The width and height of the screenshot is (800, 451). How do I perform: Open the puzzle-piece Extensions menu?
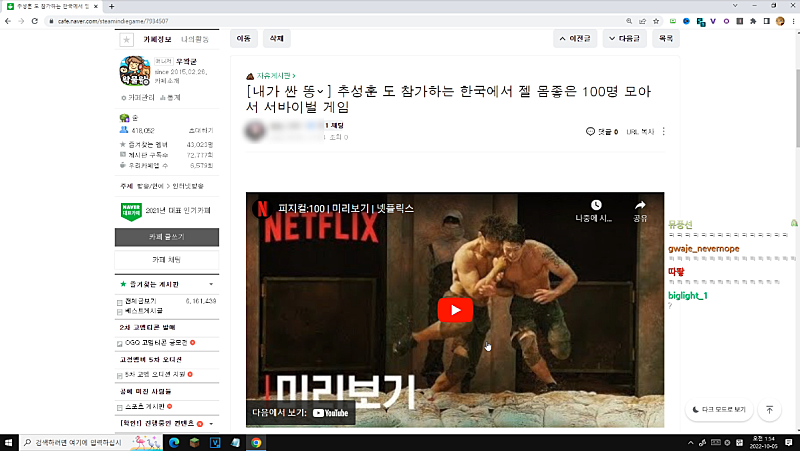[753, 21]
